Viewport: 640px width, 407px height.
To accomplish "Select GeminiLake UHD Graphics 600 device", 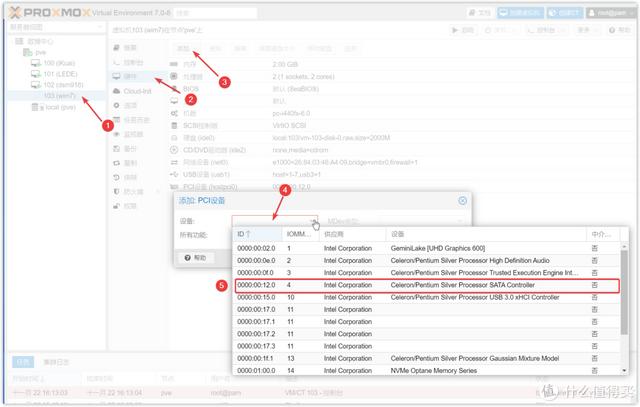I will click(x=427, y=248).
